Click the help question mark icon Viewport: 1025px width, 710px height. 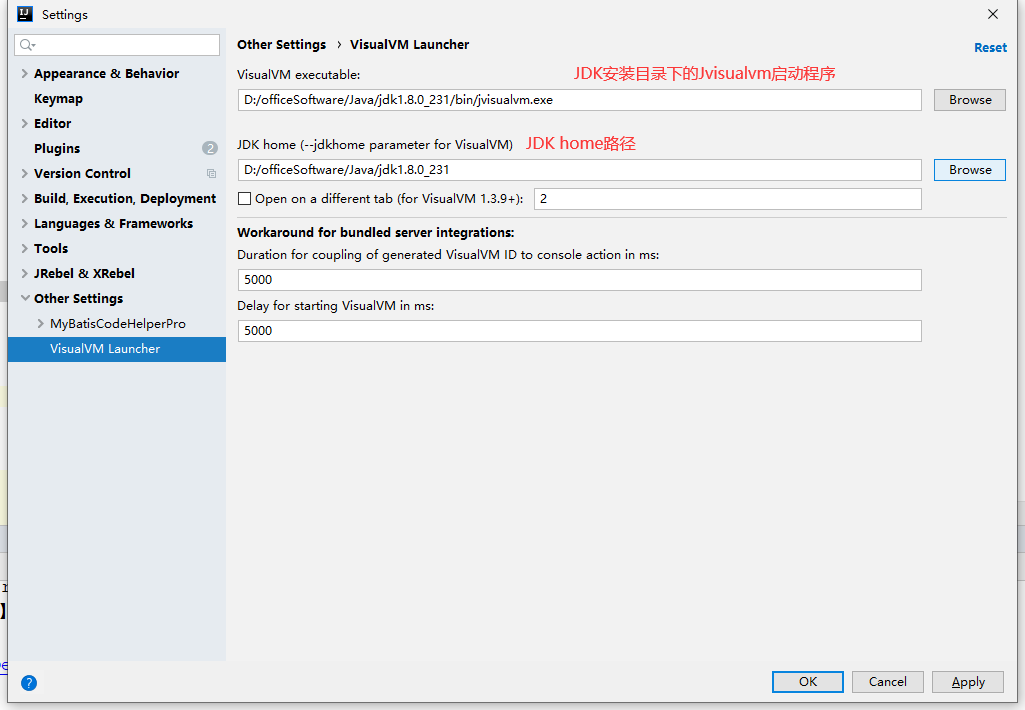coord(29,683)
